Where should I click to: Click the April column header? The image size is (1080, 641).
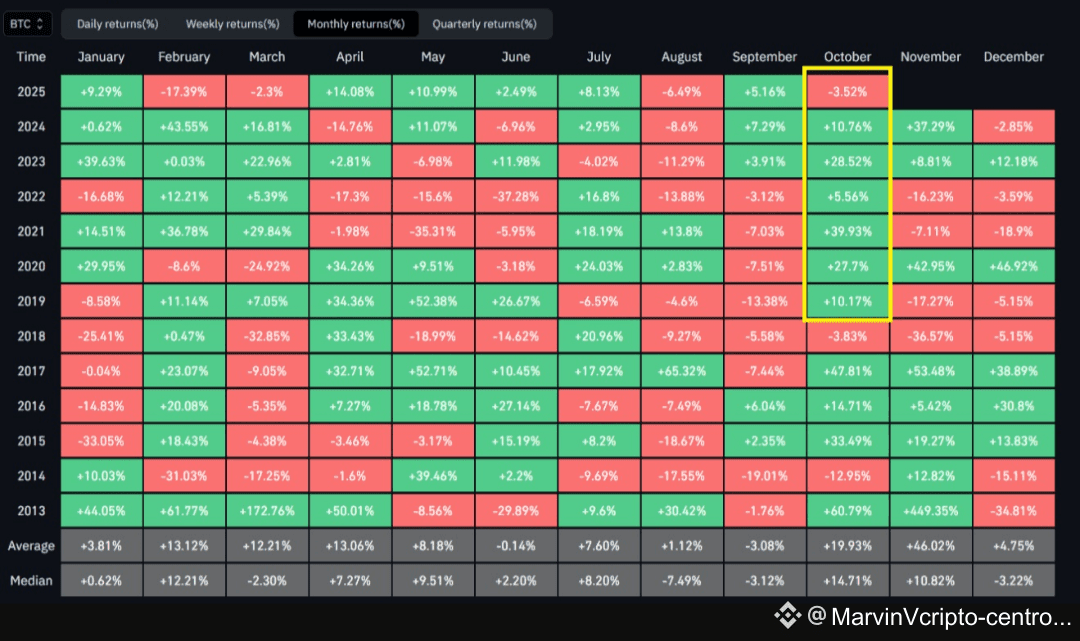350,56
